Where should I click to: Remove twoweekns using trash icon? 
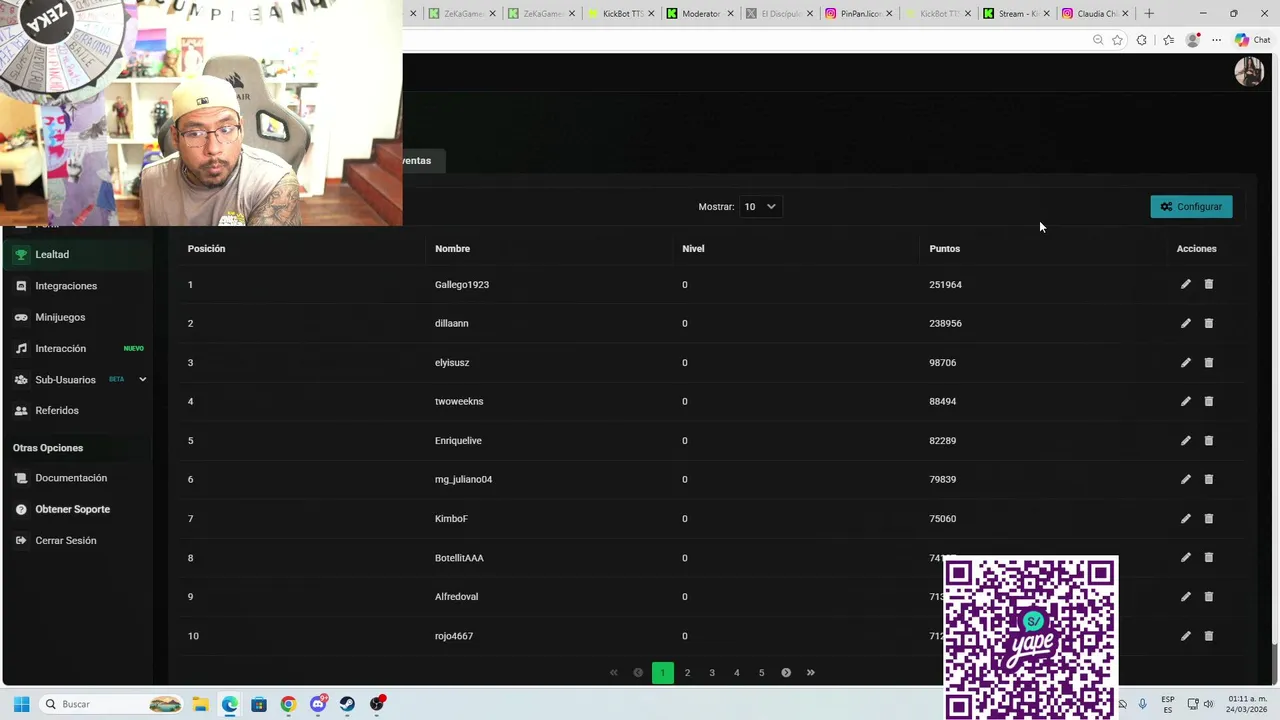[x=1208, y=401]
